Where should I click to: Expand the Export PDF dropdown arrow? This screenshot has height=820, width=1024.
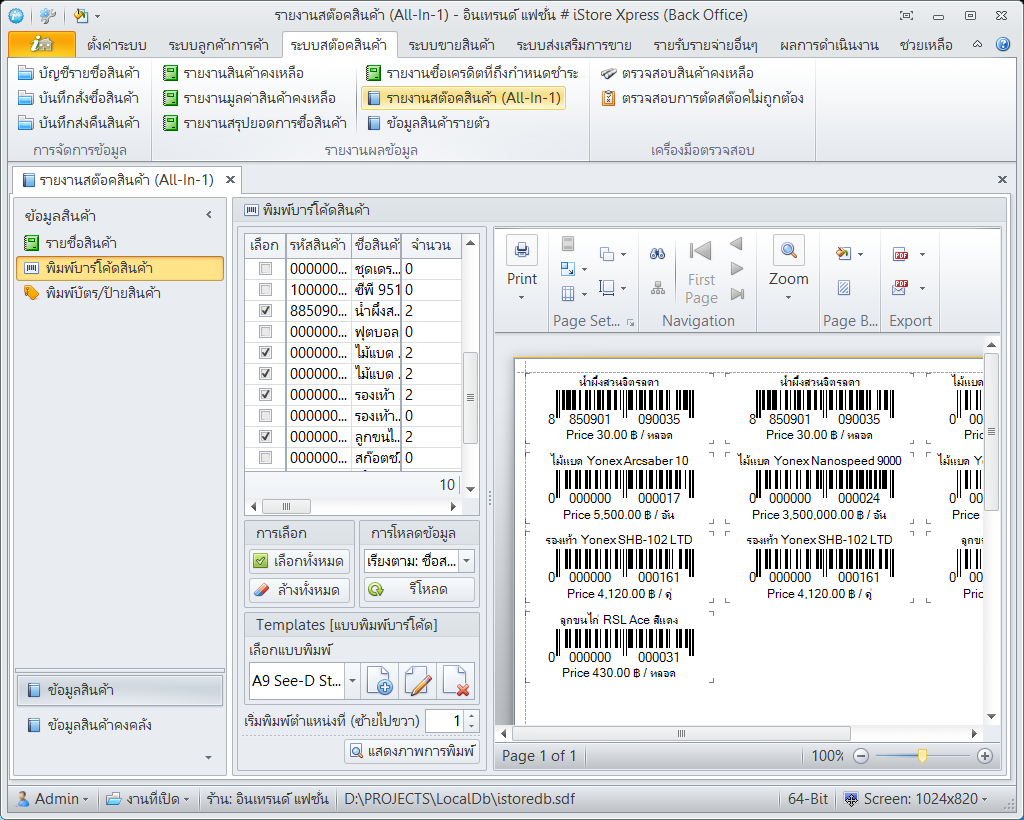click(922, 254)
